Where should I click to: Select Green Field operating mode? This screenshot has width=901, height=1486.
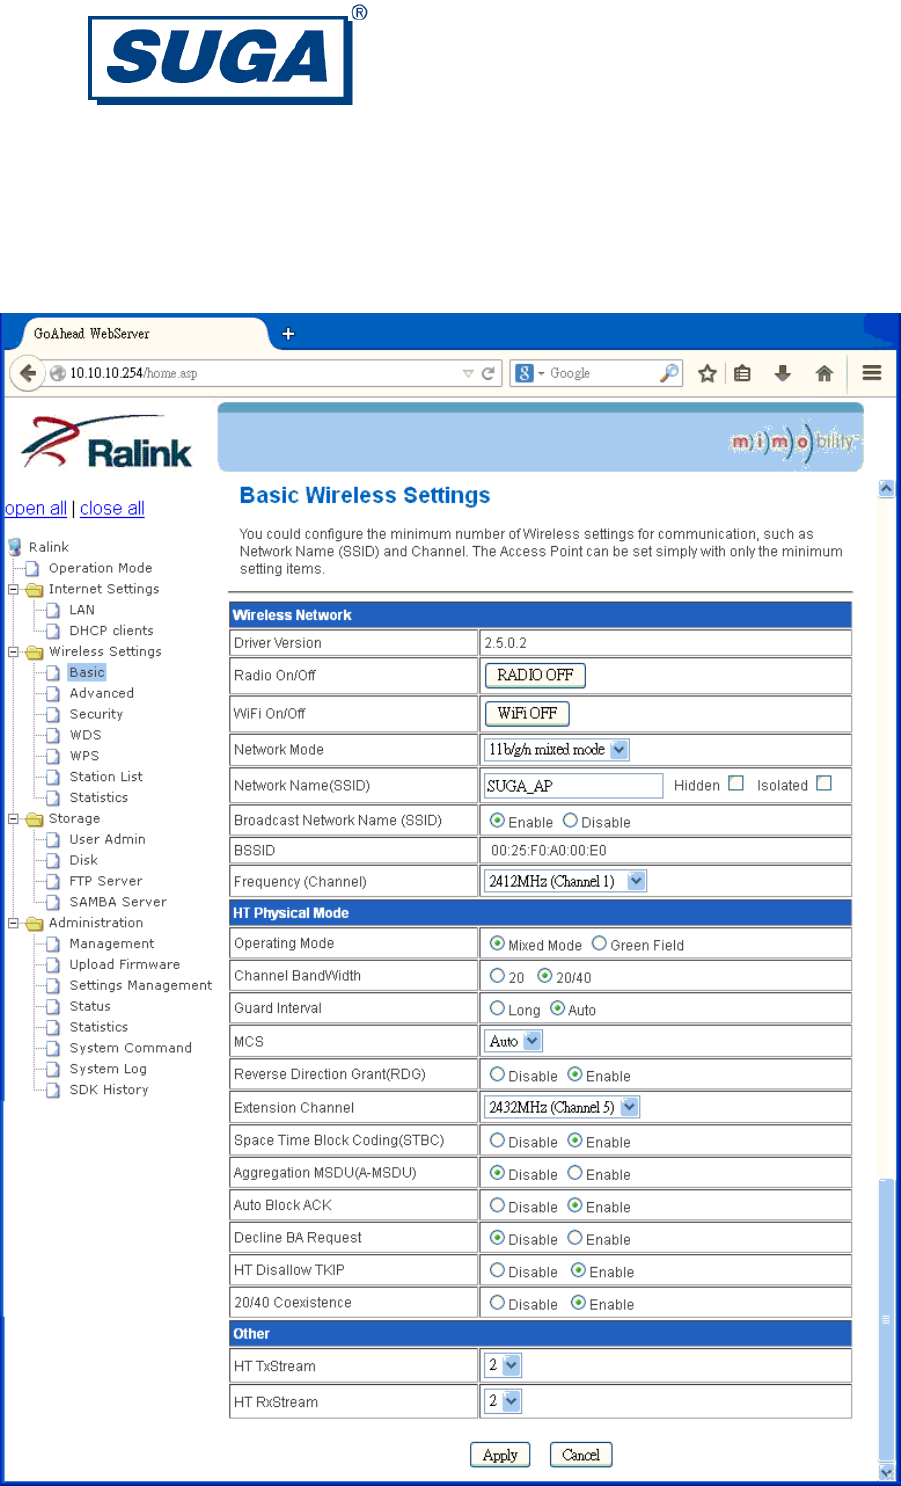click(599, 943)
